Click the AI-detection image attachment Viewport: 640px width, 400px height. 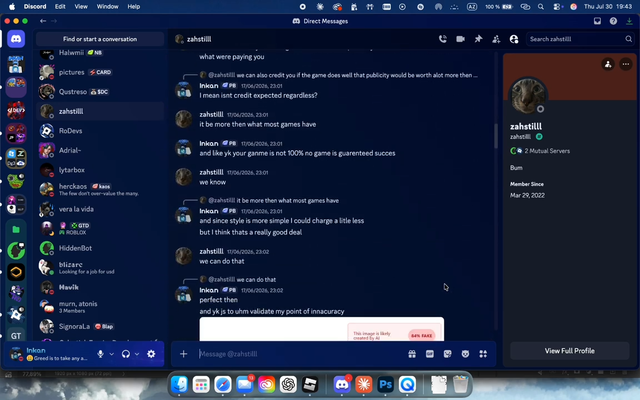(x=322, y=329)
